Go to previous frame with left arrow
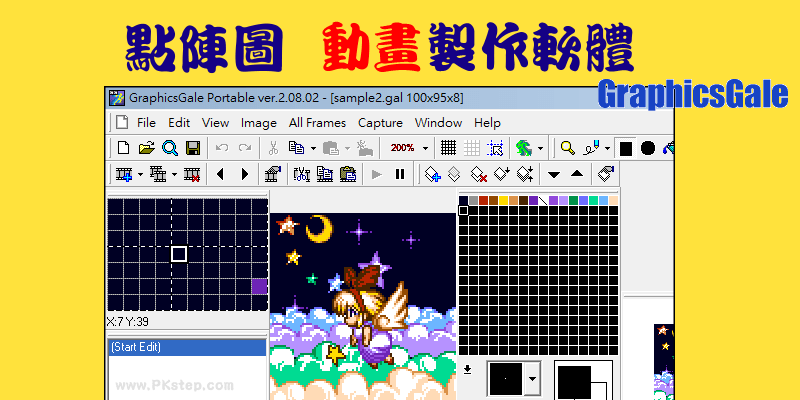Screen dimensions: 800x400 pyautogui.click(x=220, y=174)
